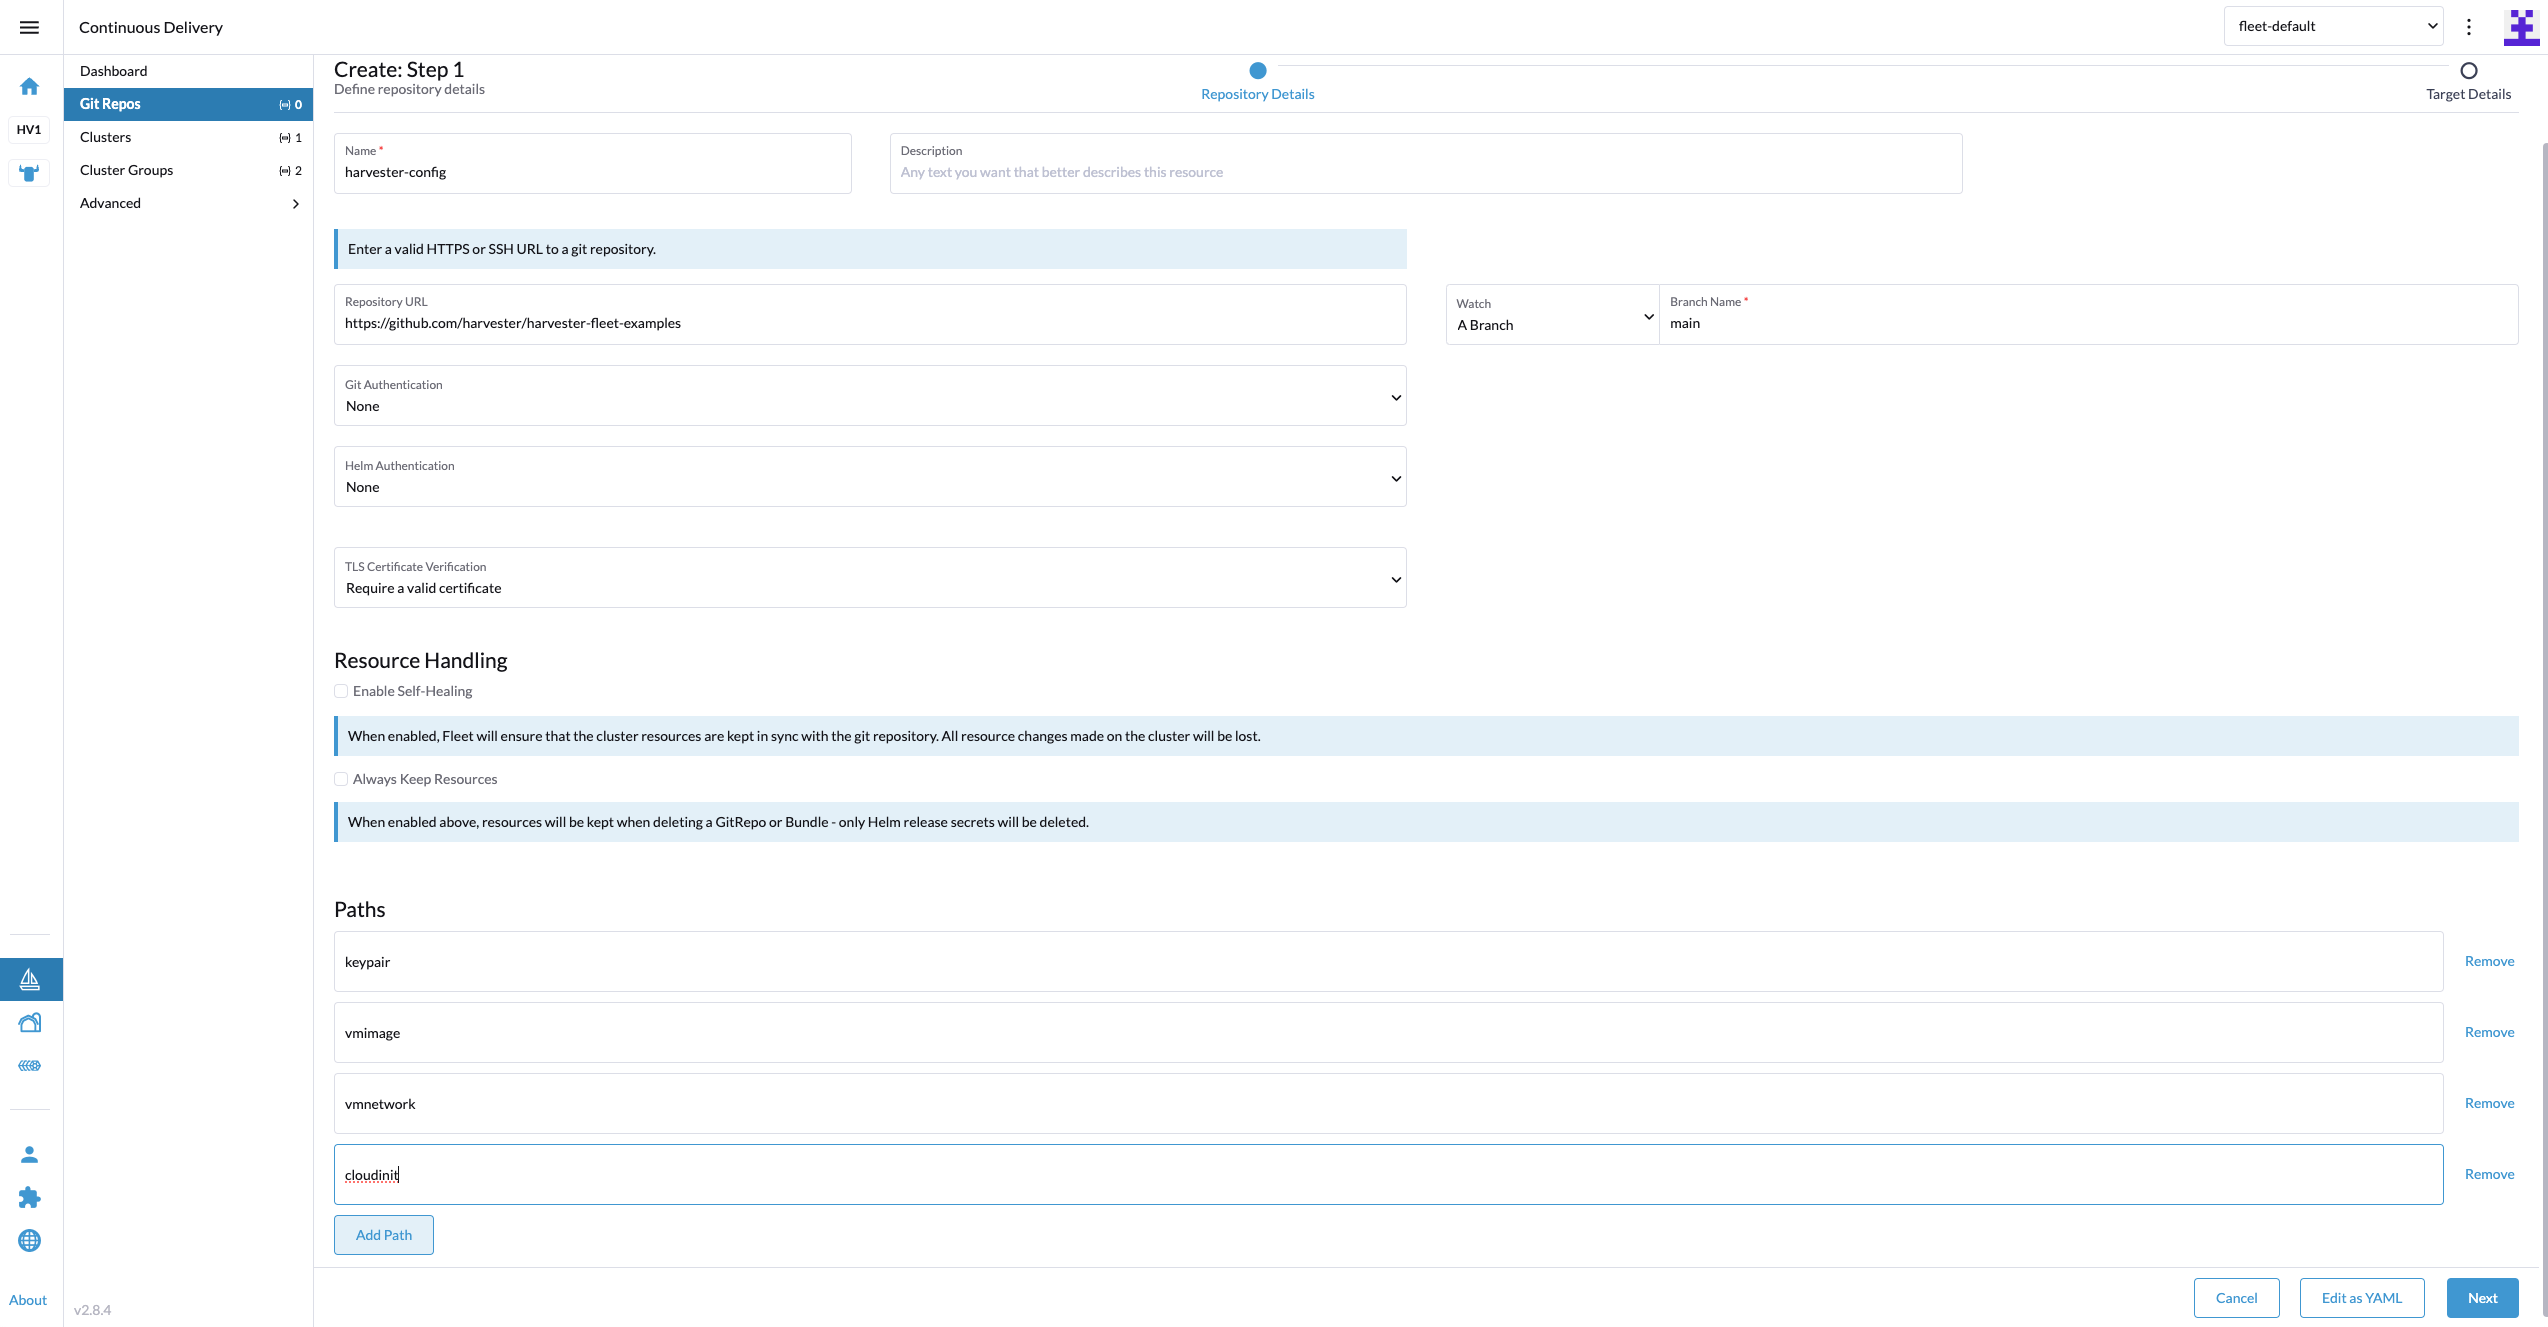
Task: Check the Always Keep Resources option
Action: click(x=341, y=778)
